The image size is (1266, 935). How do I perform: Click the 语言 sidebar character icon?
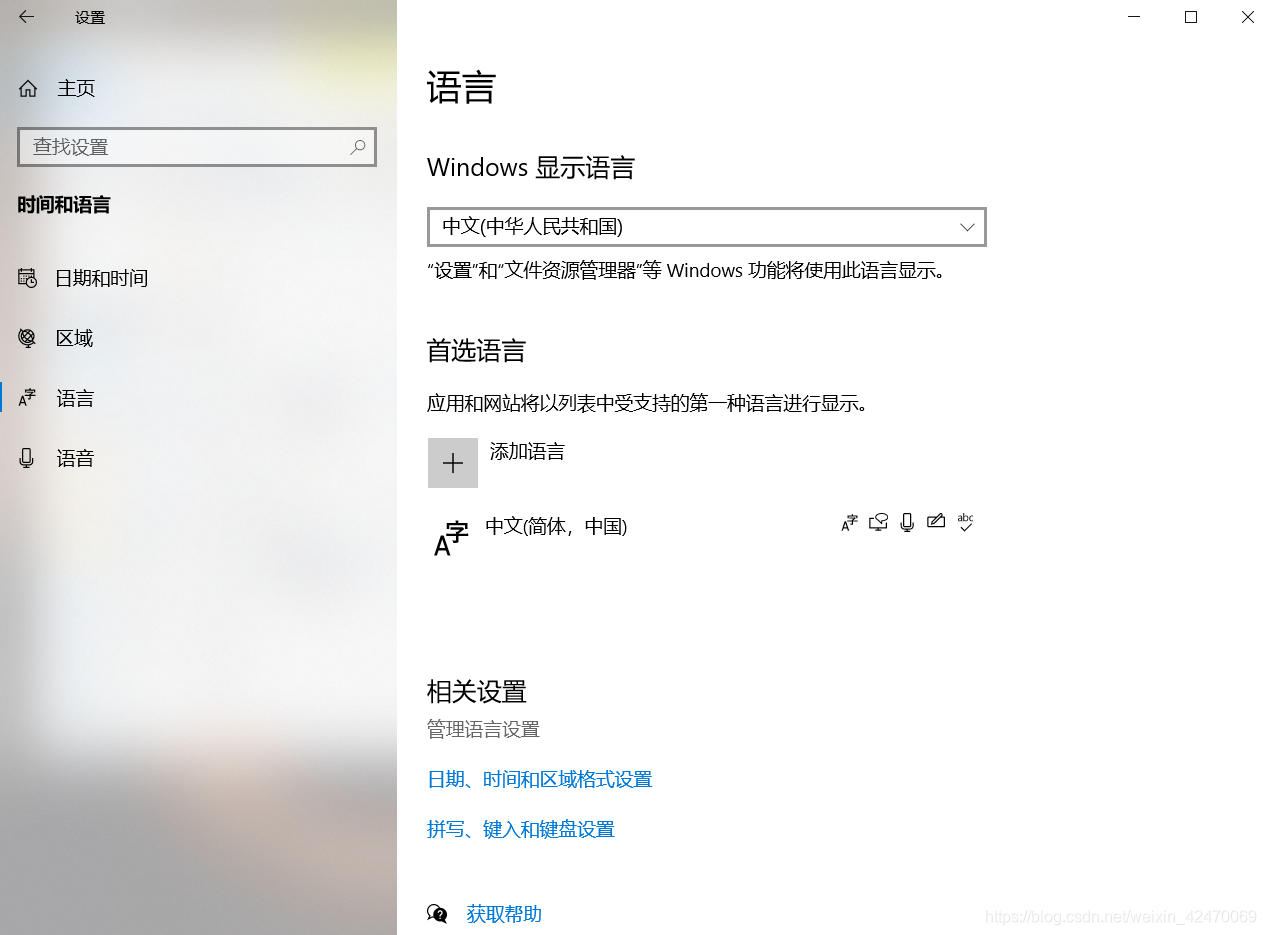(x=28, y=398)
